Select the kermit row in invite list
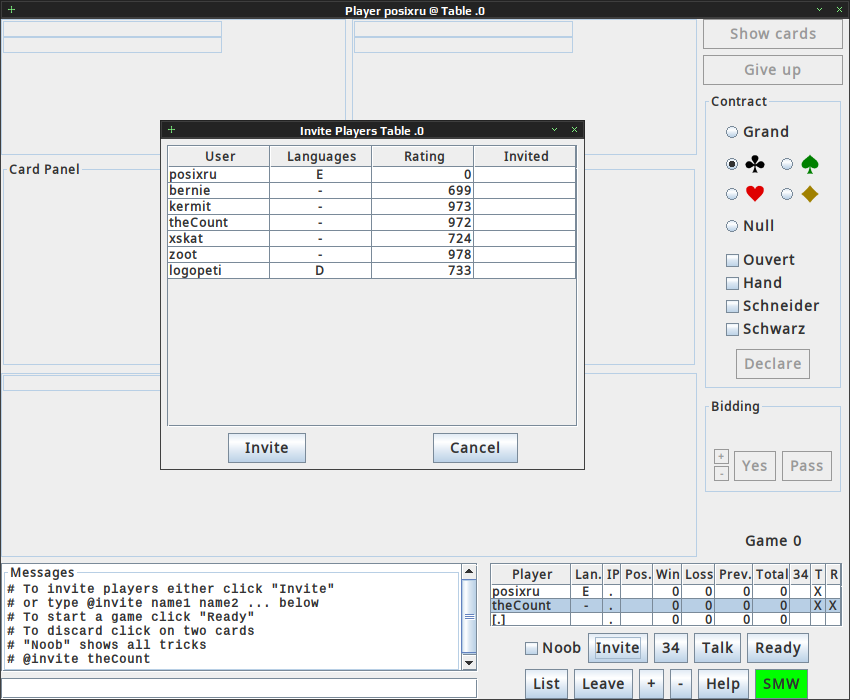The width and height of the screenshot is (850, 700). [372, 207]
